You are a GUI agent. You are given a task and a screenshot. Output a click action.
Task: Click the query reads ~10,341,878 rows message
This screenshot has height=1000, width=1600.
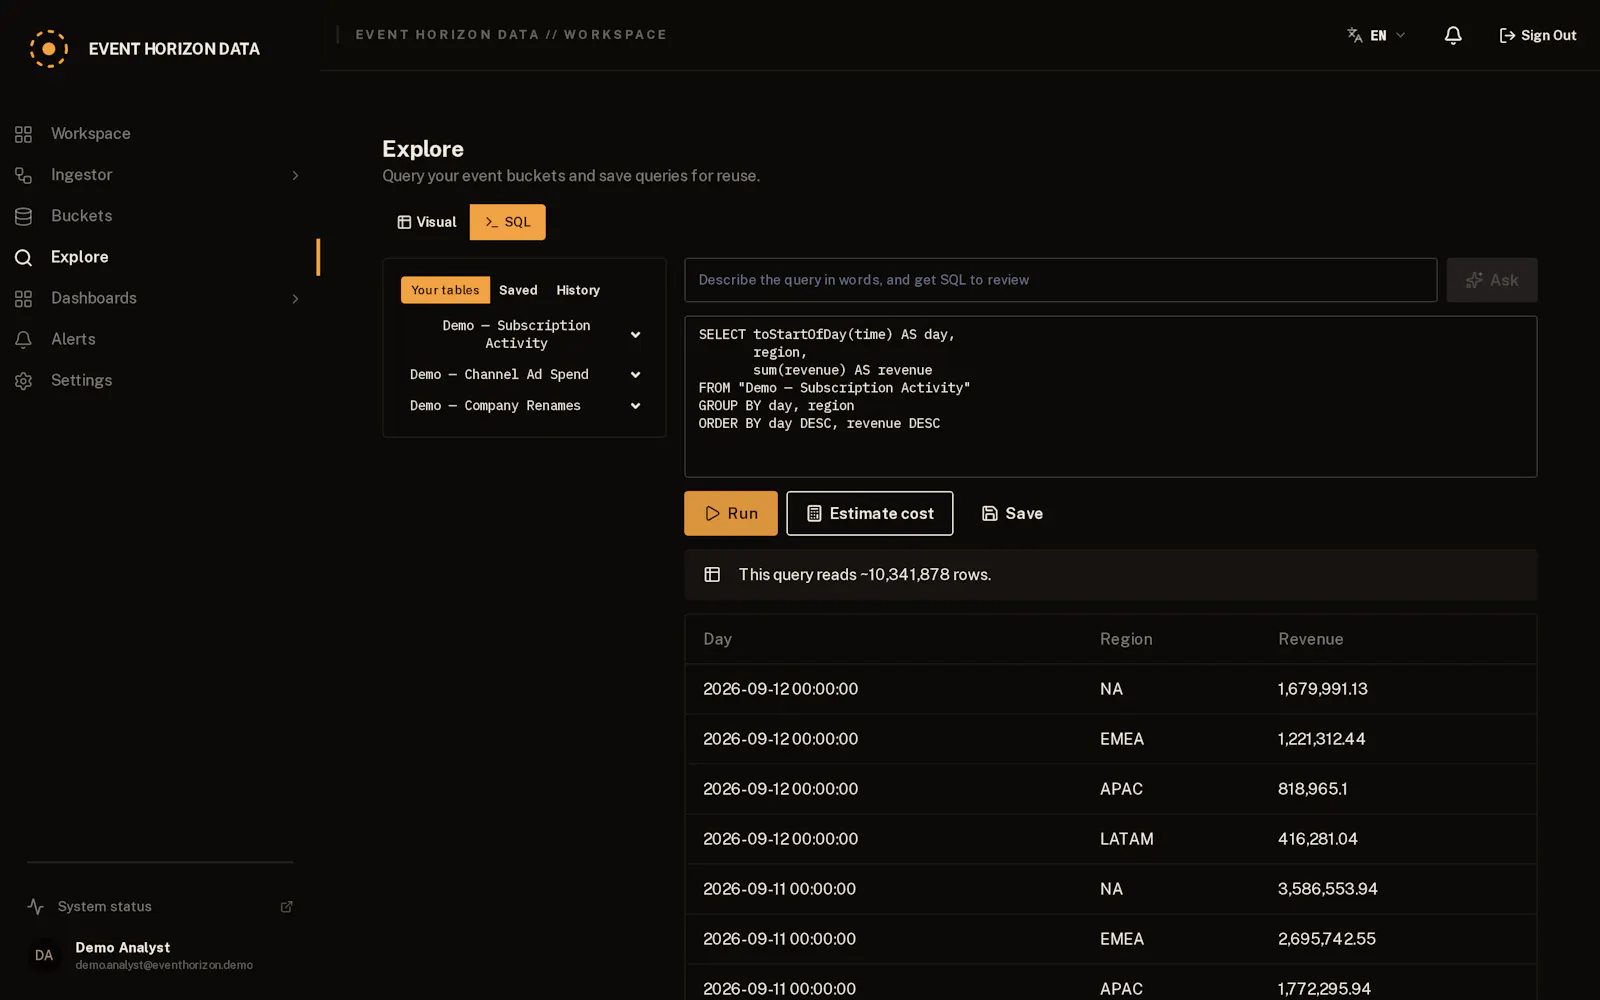click(x=864, y=575)
